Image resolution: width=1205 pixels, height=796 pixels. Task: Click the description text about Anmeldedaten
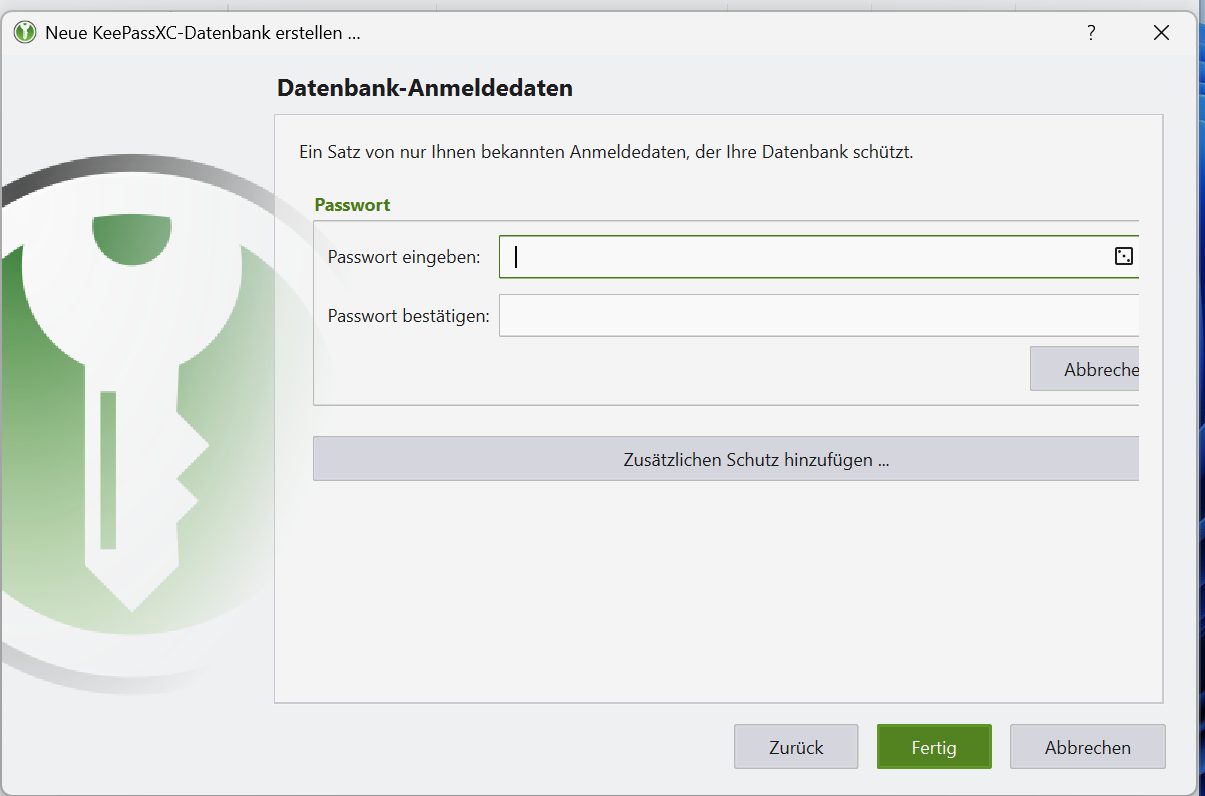point(606,153)
